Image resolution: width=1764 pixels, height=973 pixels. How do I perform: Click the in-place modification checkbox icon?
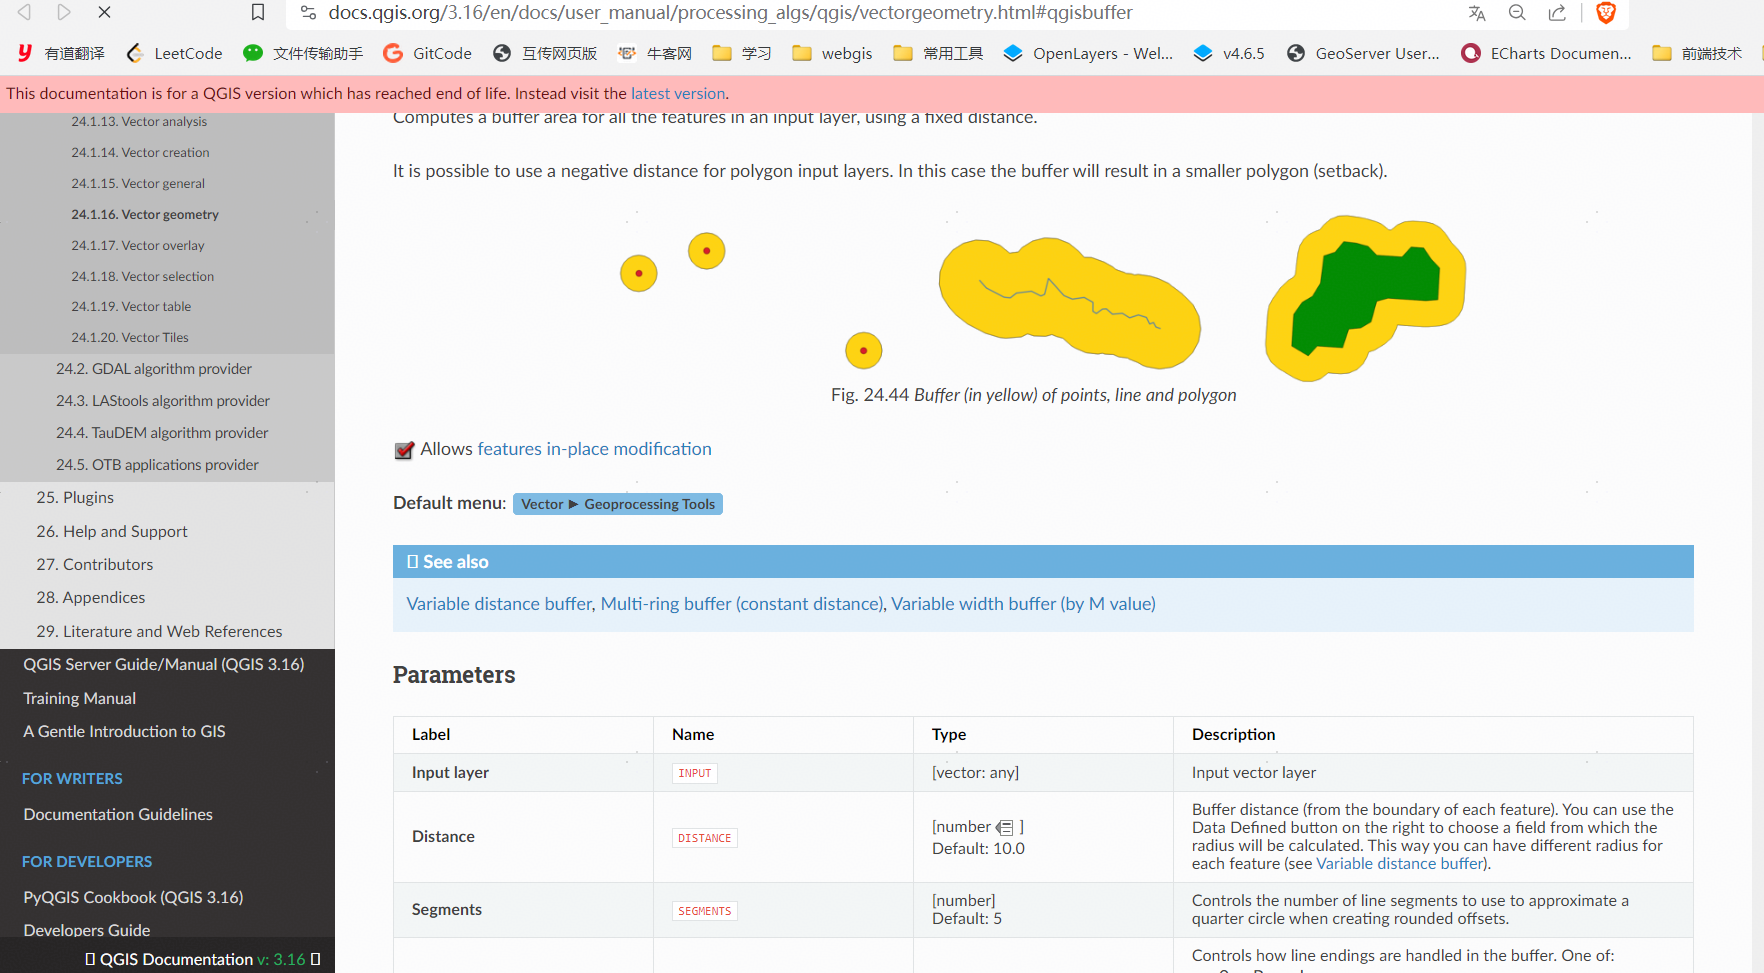pyautogui.click(x=404, y=450)
